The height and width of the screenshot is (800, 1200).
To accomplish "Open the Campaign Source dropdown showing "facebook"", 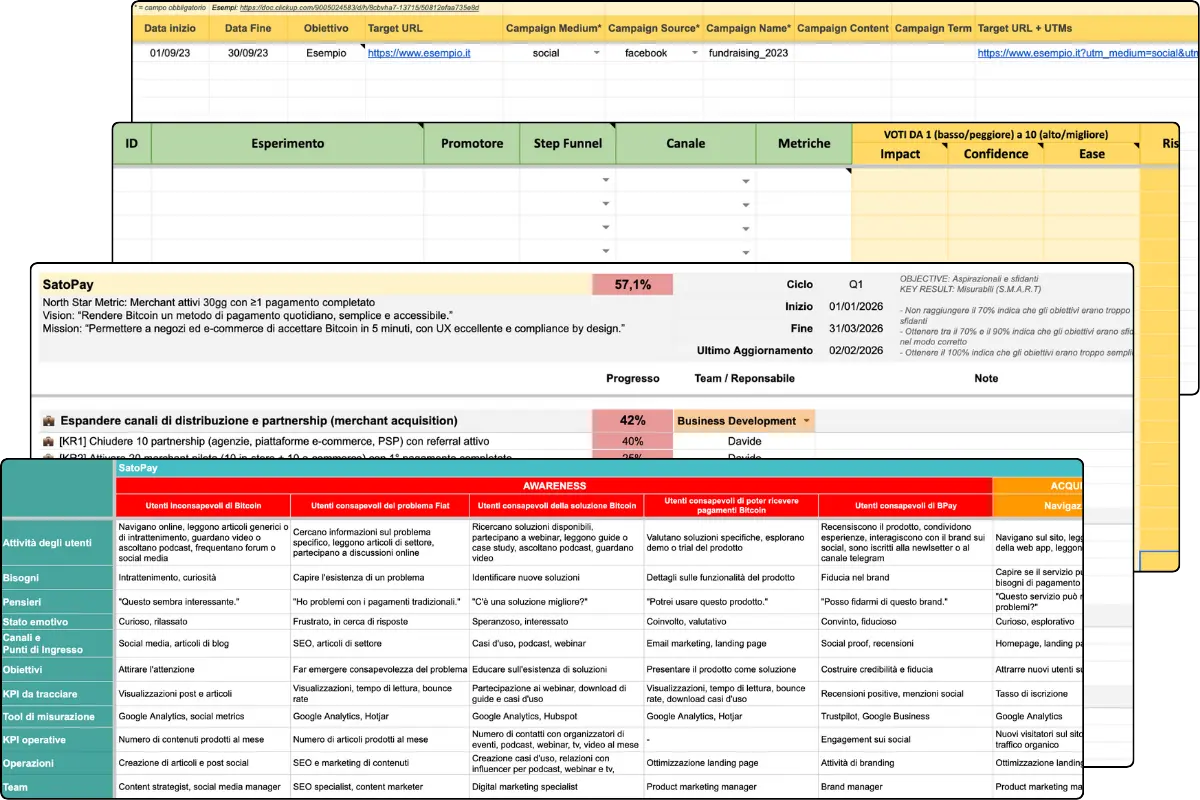I will pyautogui.click(x=694, y=53).
